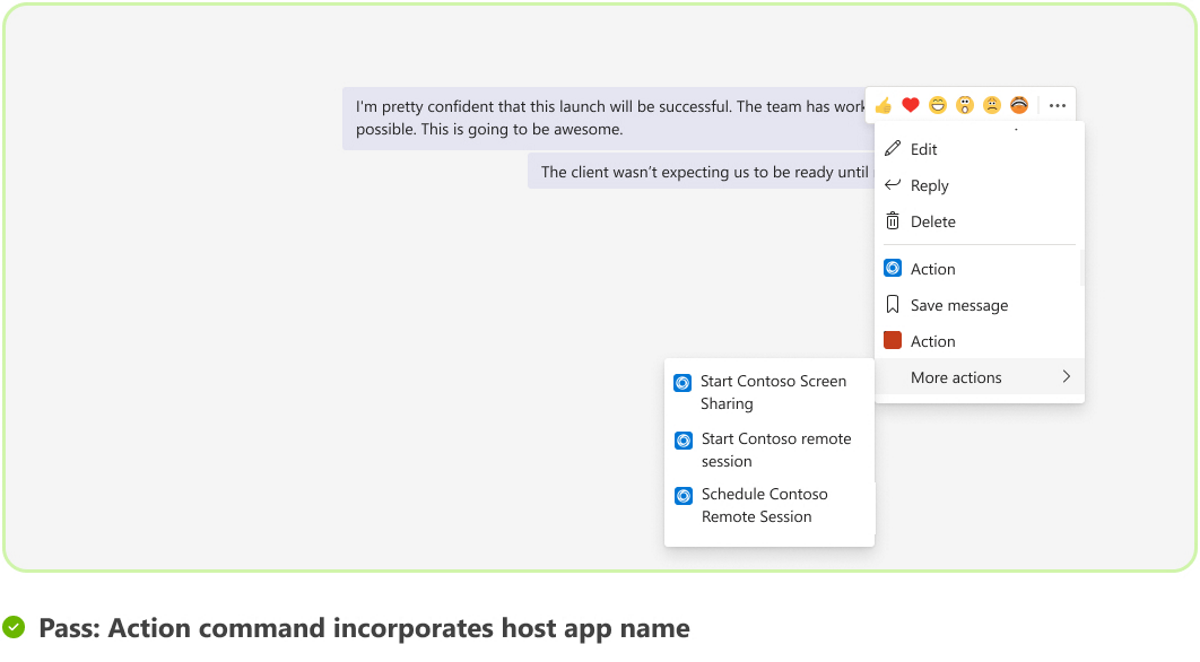Select Reply in the context menu
This screenshot has width=1200, height=662.
[929, 185]
